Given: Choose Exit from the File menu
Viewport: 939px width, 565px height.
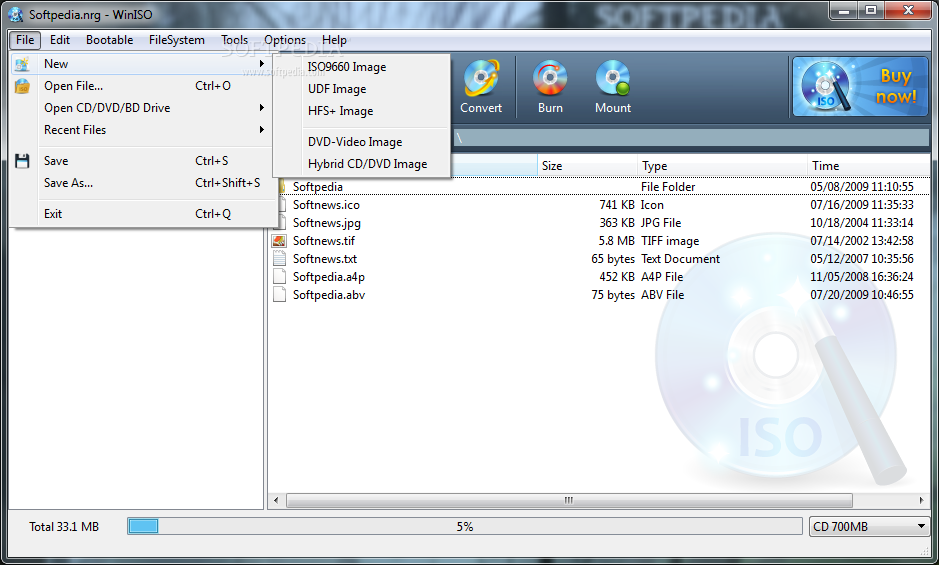Looking at the screenshot, I should coord(142,214).
